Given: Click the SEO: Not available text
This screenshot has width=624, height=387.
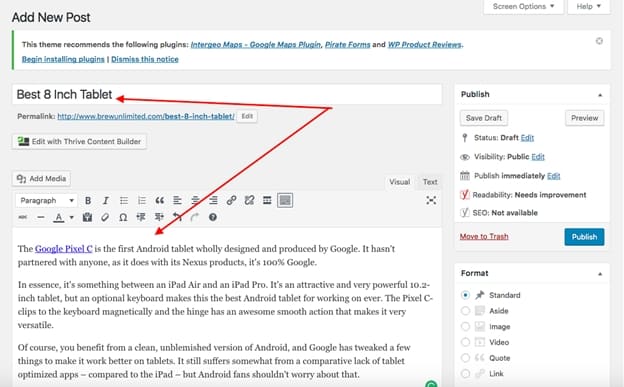Looking at the screenshot, I should (505, 213).
